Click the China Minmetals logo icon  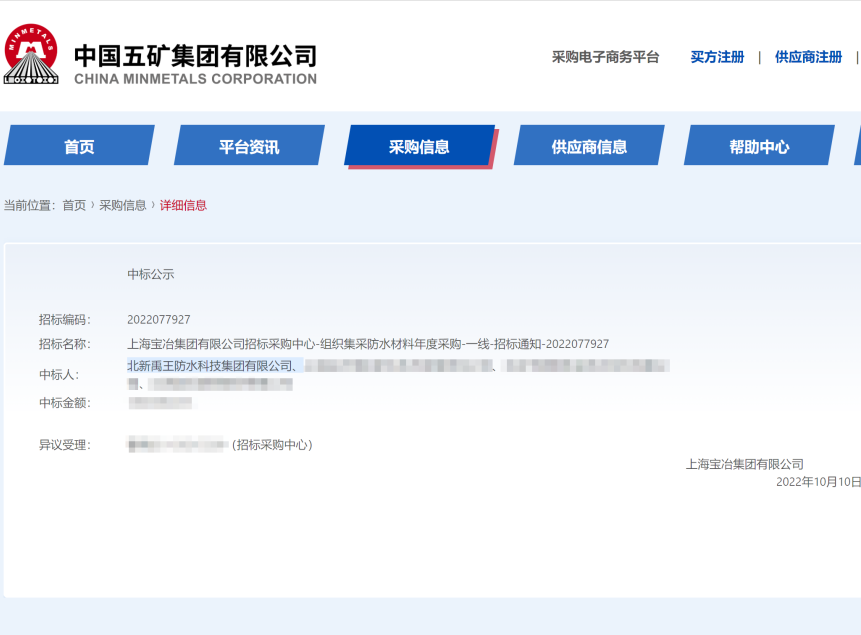point(31,54)
